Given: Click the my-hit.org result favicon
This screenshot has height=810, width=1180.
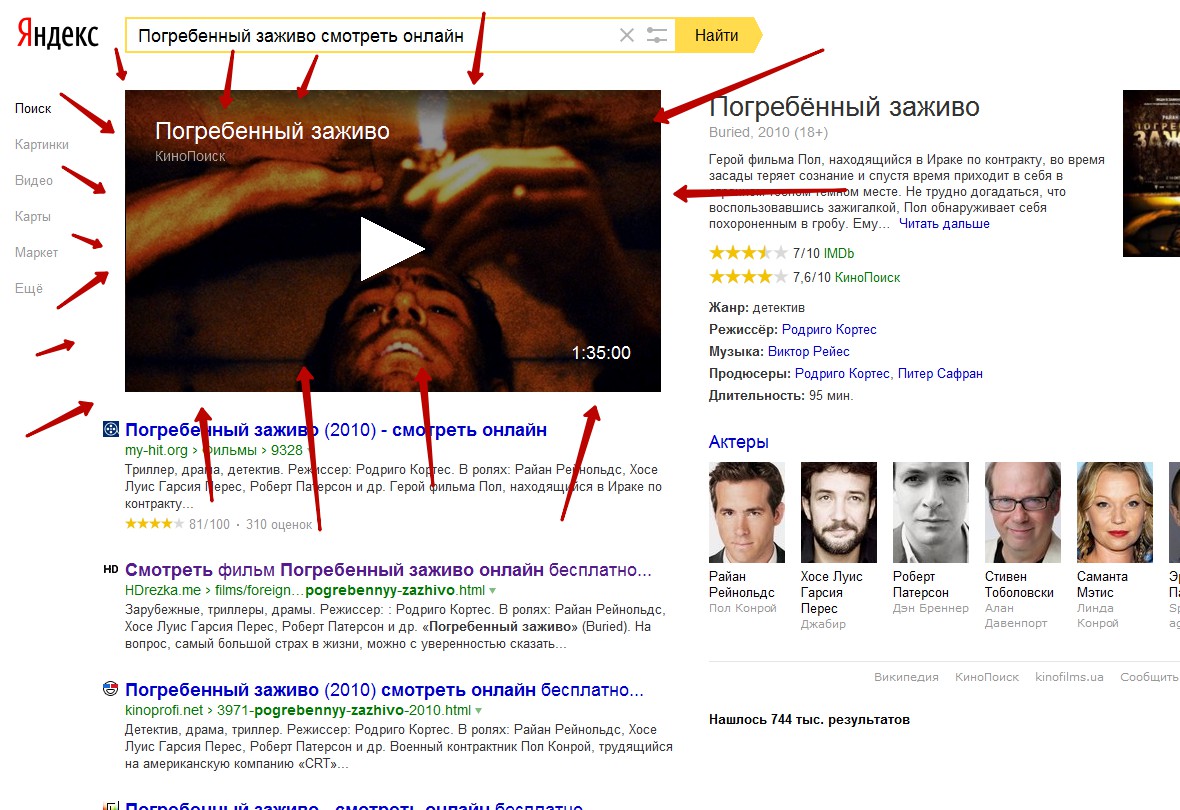Looking at the screenshot, I should 111,429.
